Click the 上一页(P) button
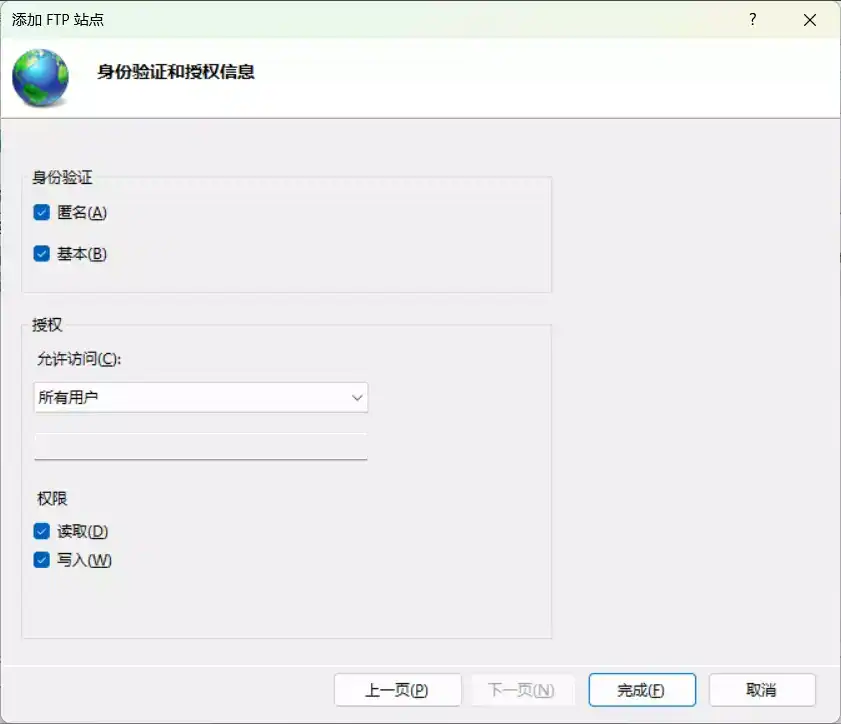841x724 pixels. 397,690
